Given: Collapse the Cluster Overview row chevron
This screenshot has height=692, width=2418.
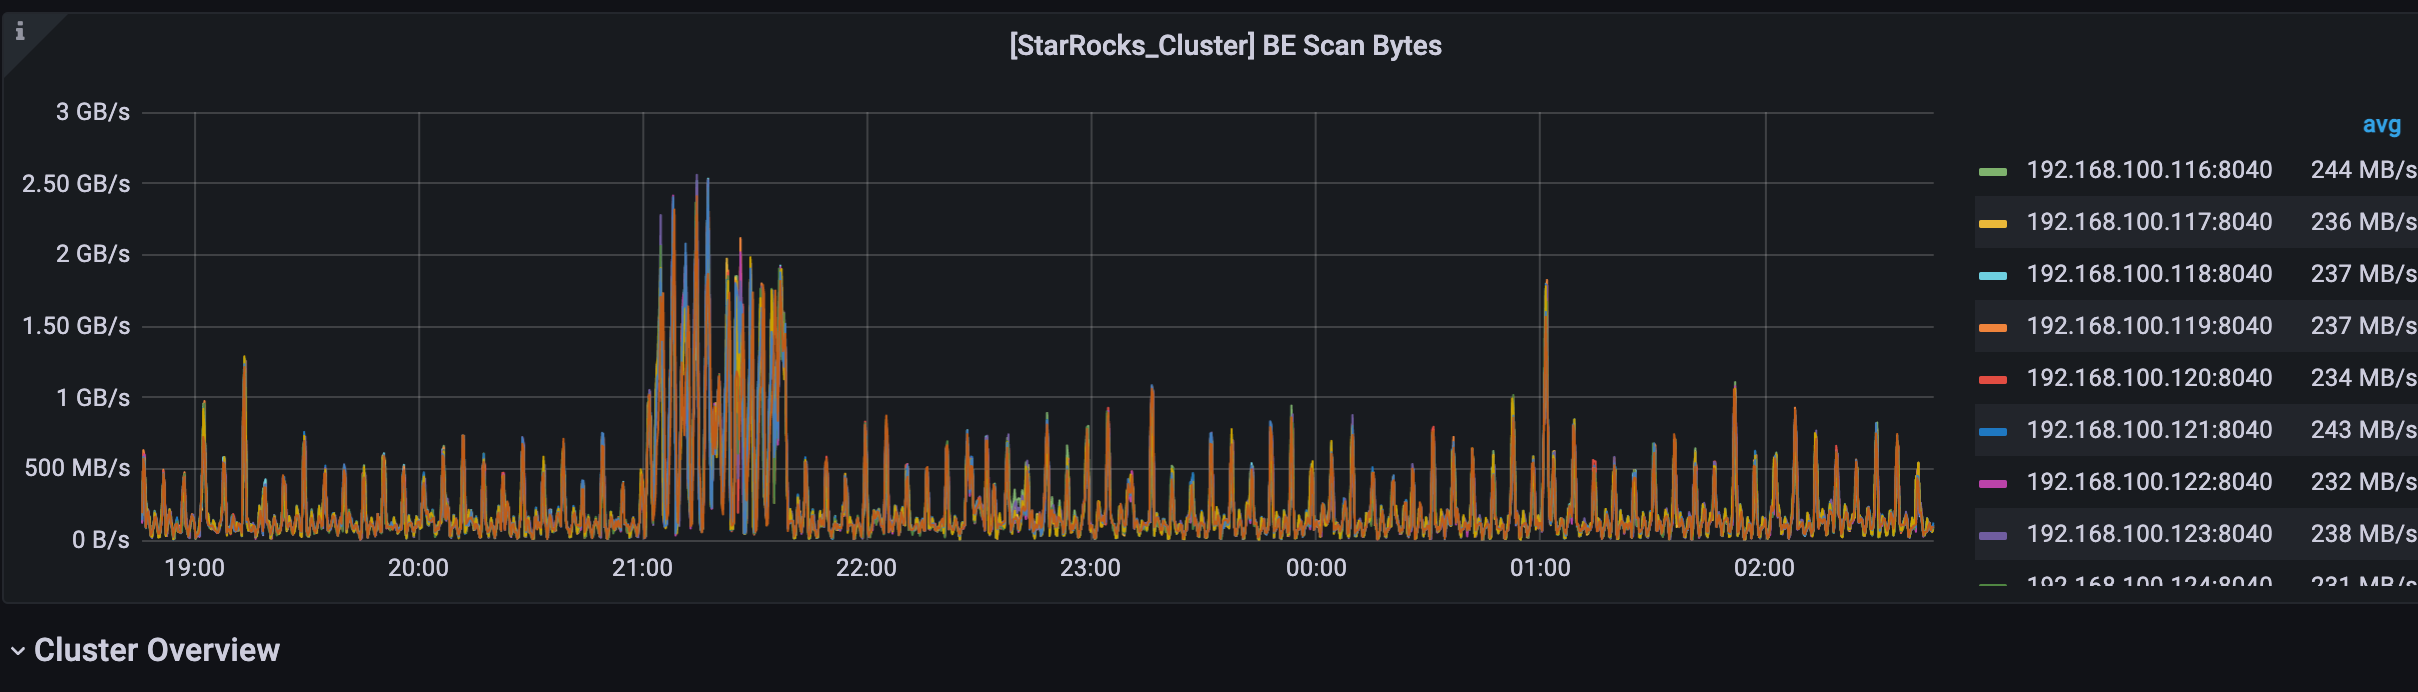Looking at the screenshot, I should pyautogui.click(x=17, y=651).
